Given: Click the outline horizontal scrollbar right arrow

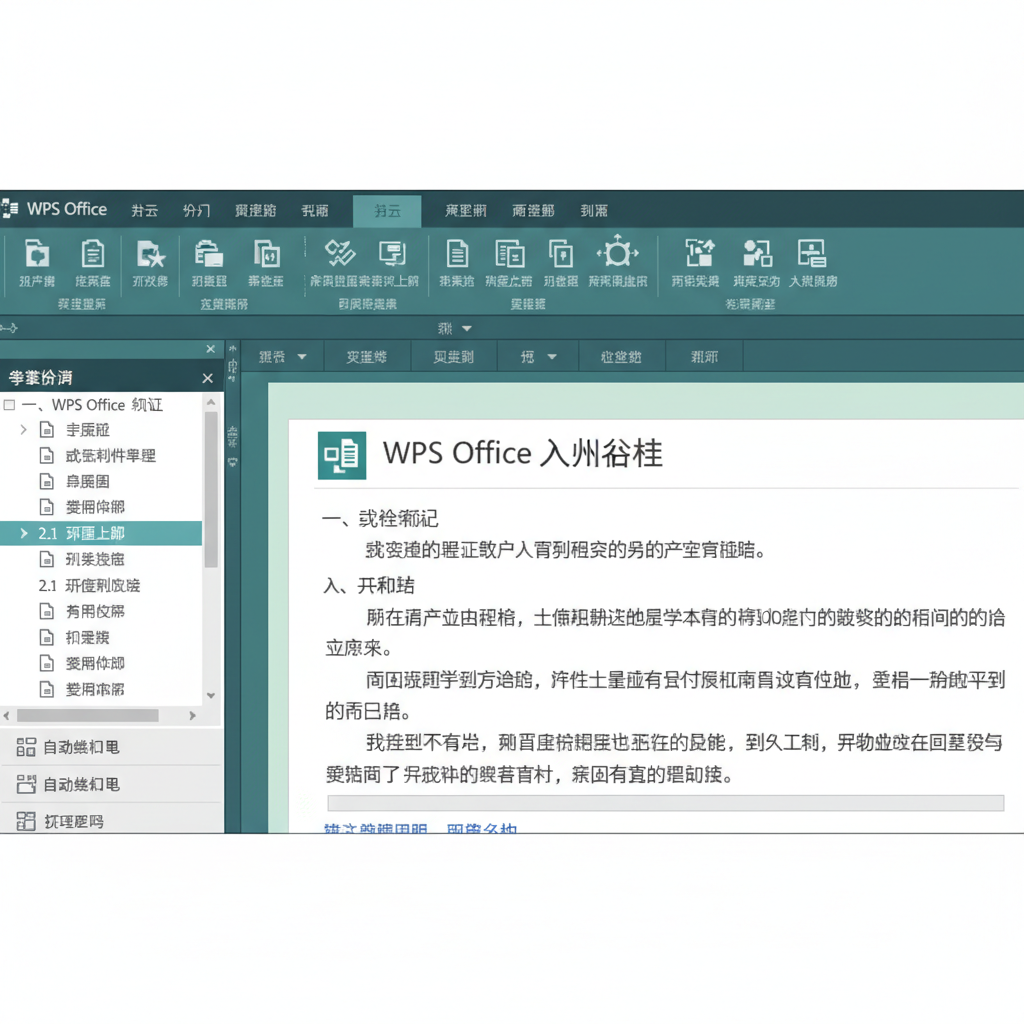Looking at the screenshot, I should coord(192,716).
